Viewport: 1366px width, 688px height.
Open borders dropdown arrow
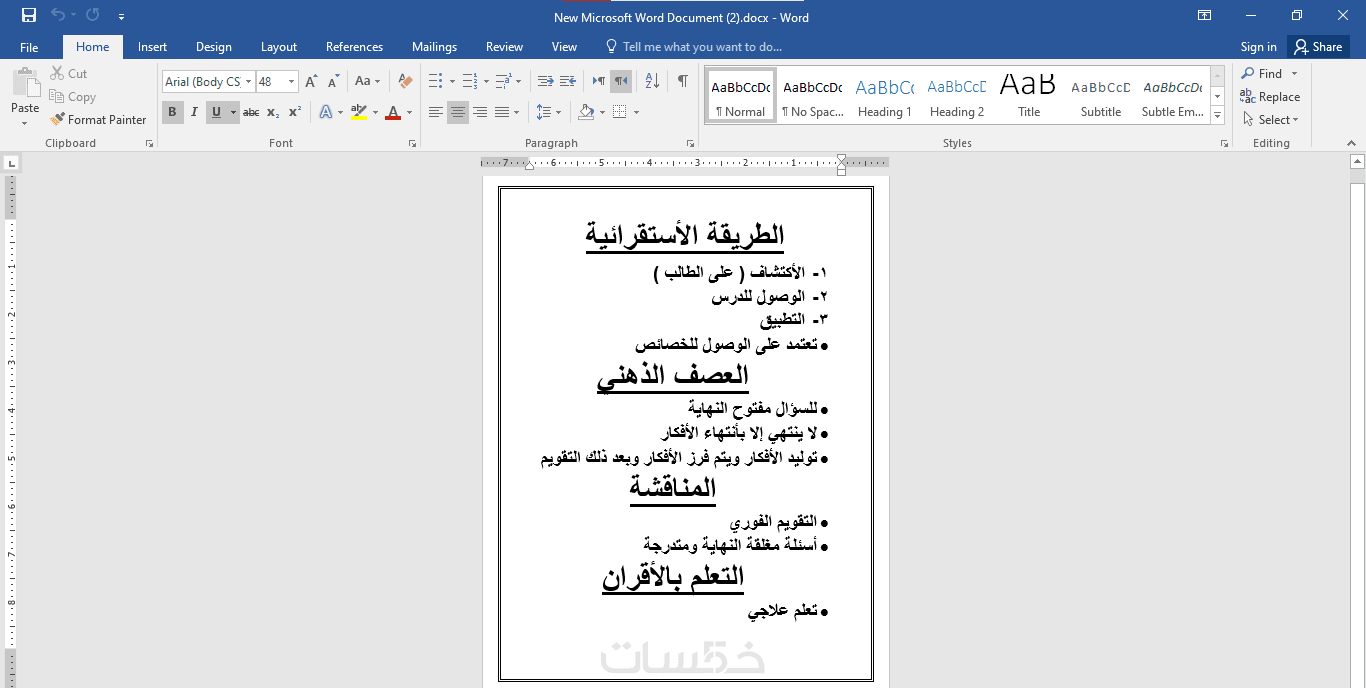(x=636, y=112)
